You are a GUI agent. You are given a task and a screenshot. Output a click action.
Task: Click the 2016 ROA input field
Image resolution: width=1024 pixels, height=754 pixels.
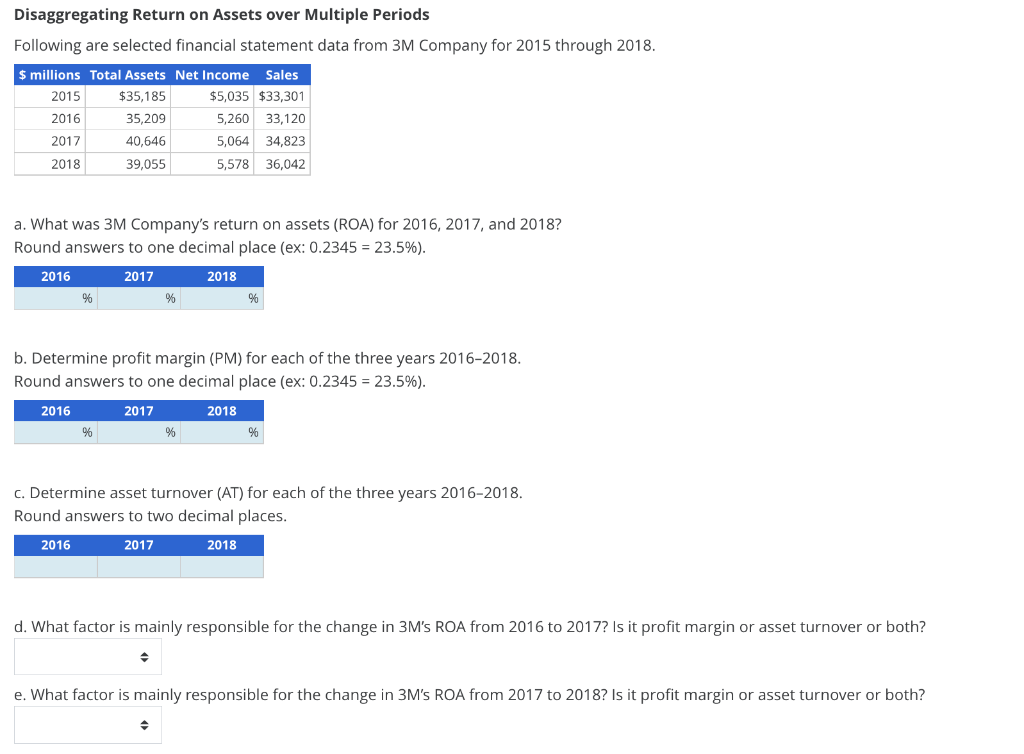[55, 297]
